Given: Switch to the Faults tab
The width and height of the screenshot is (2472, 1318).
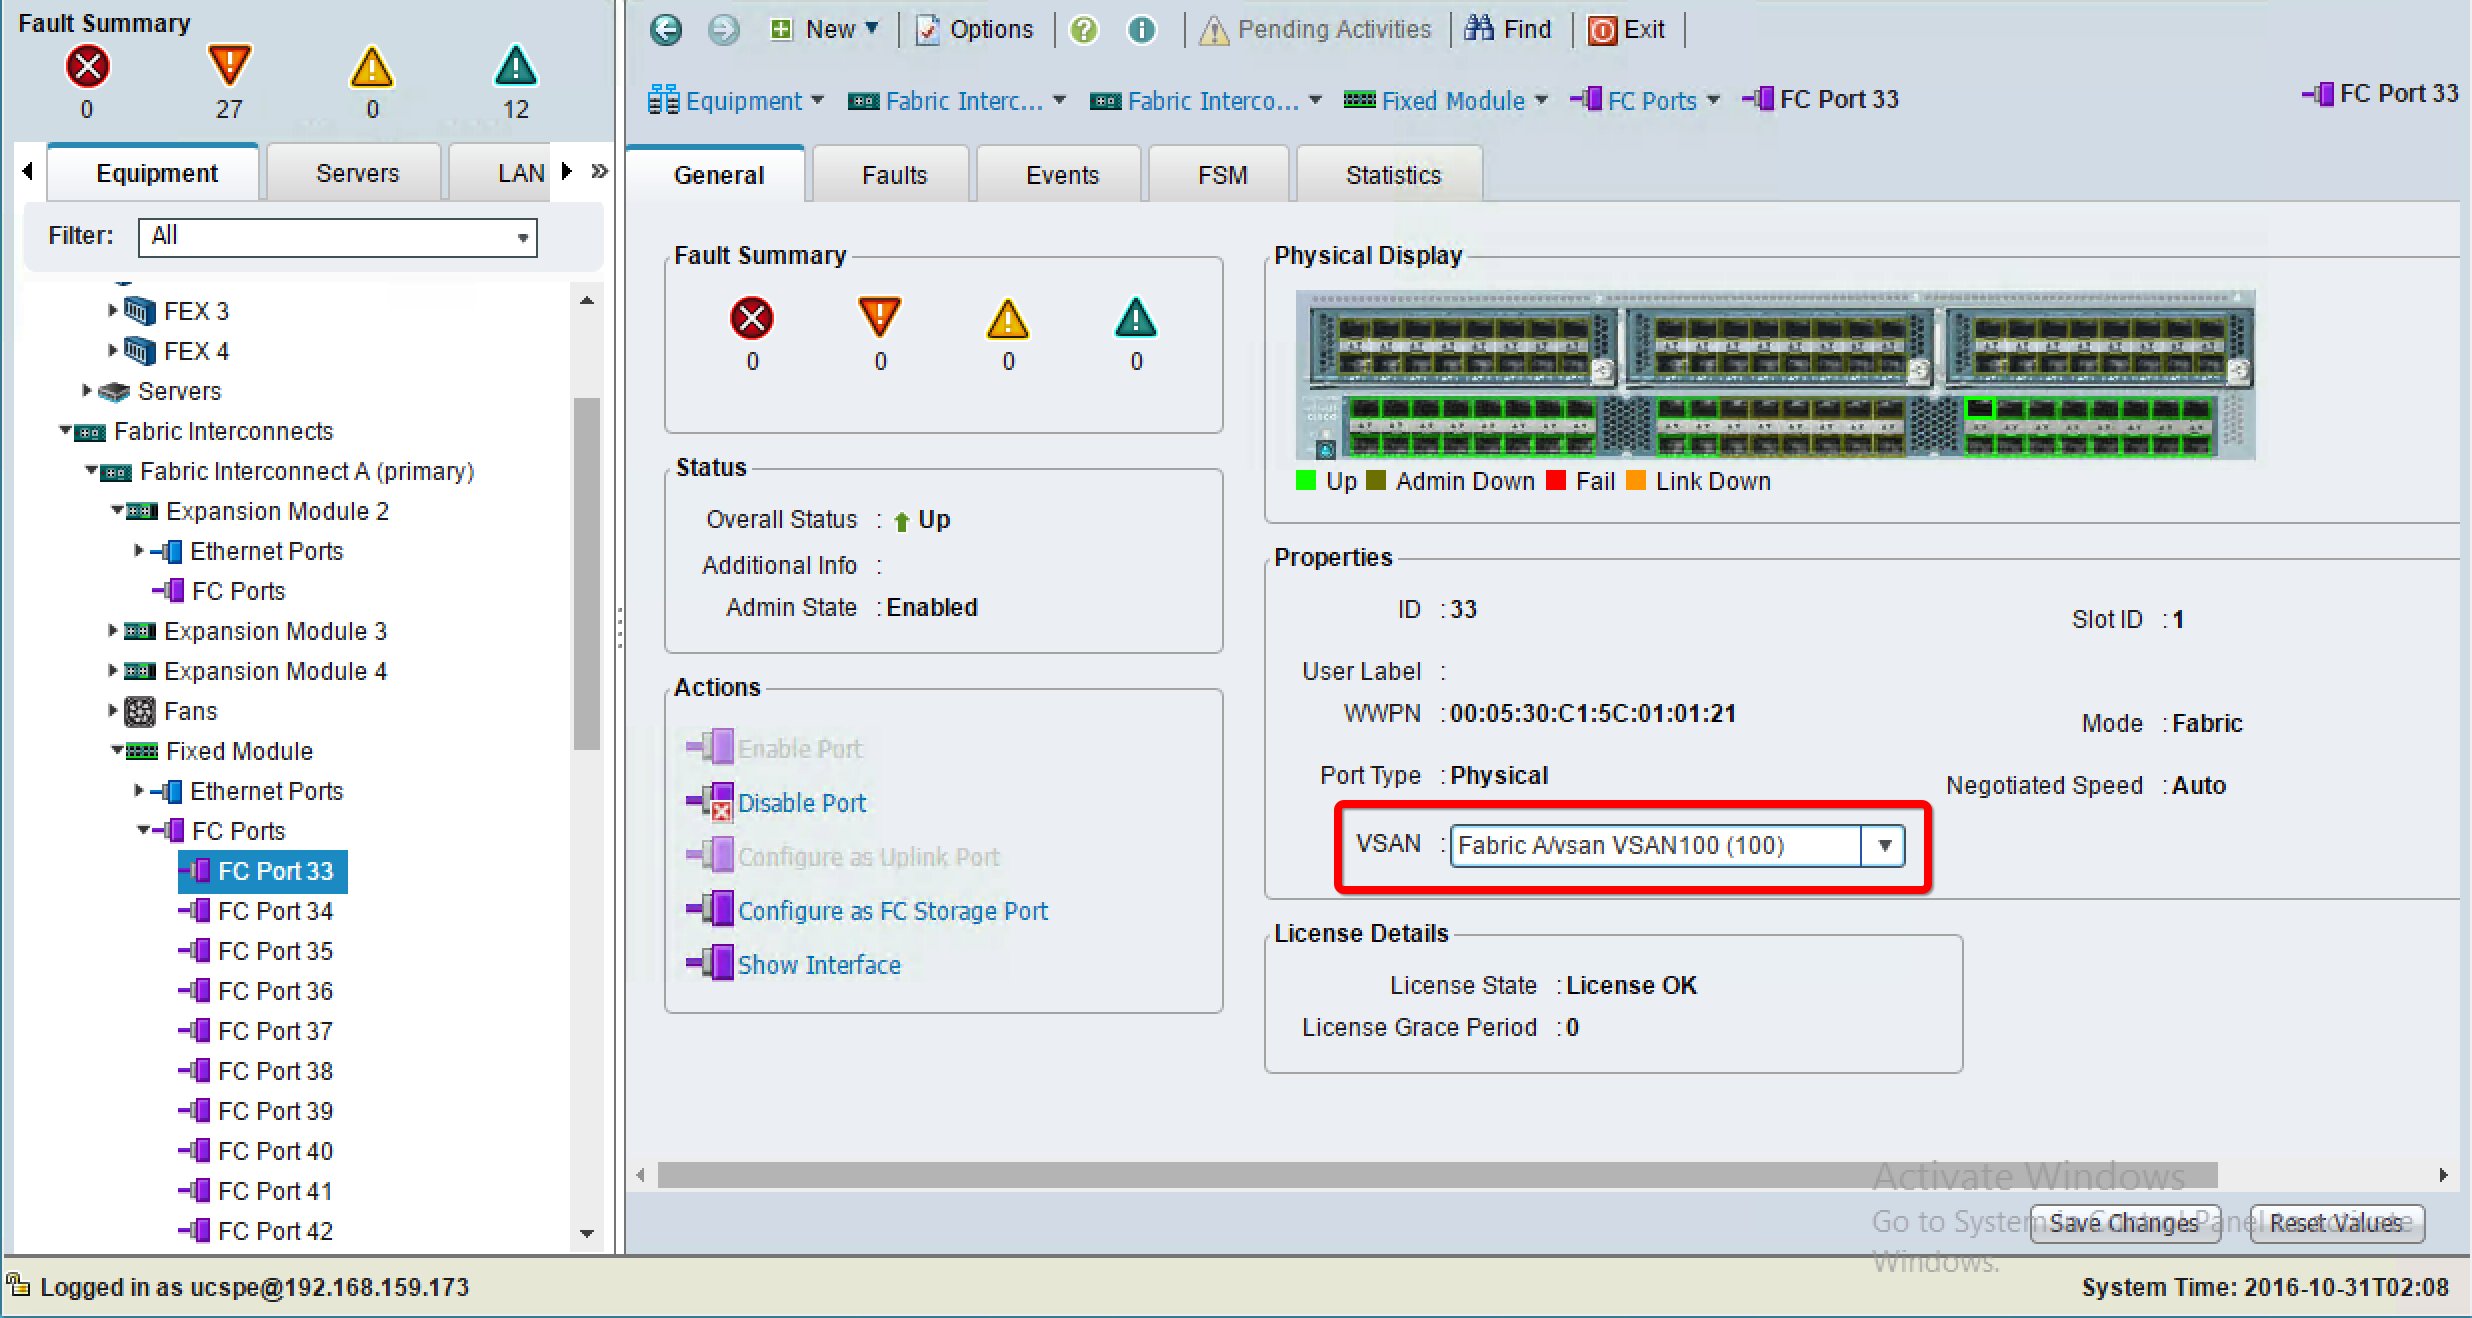Looking at the screenshot, I should pyautogui.click(x=893, y=175).
